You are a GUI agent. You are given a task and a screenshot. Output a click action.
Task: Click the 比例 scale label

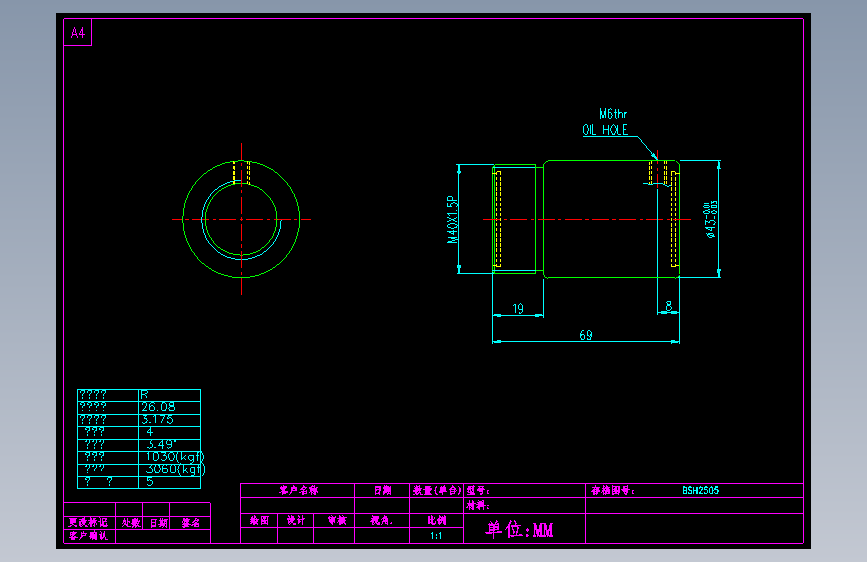437,521
